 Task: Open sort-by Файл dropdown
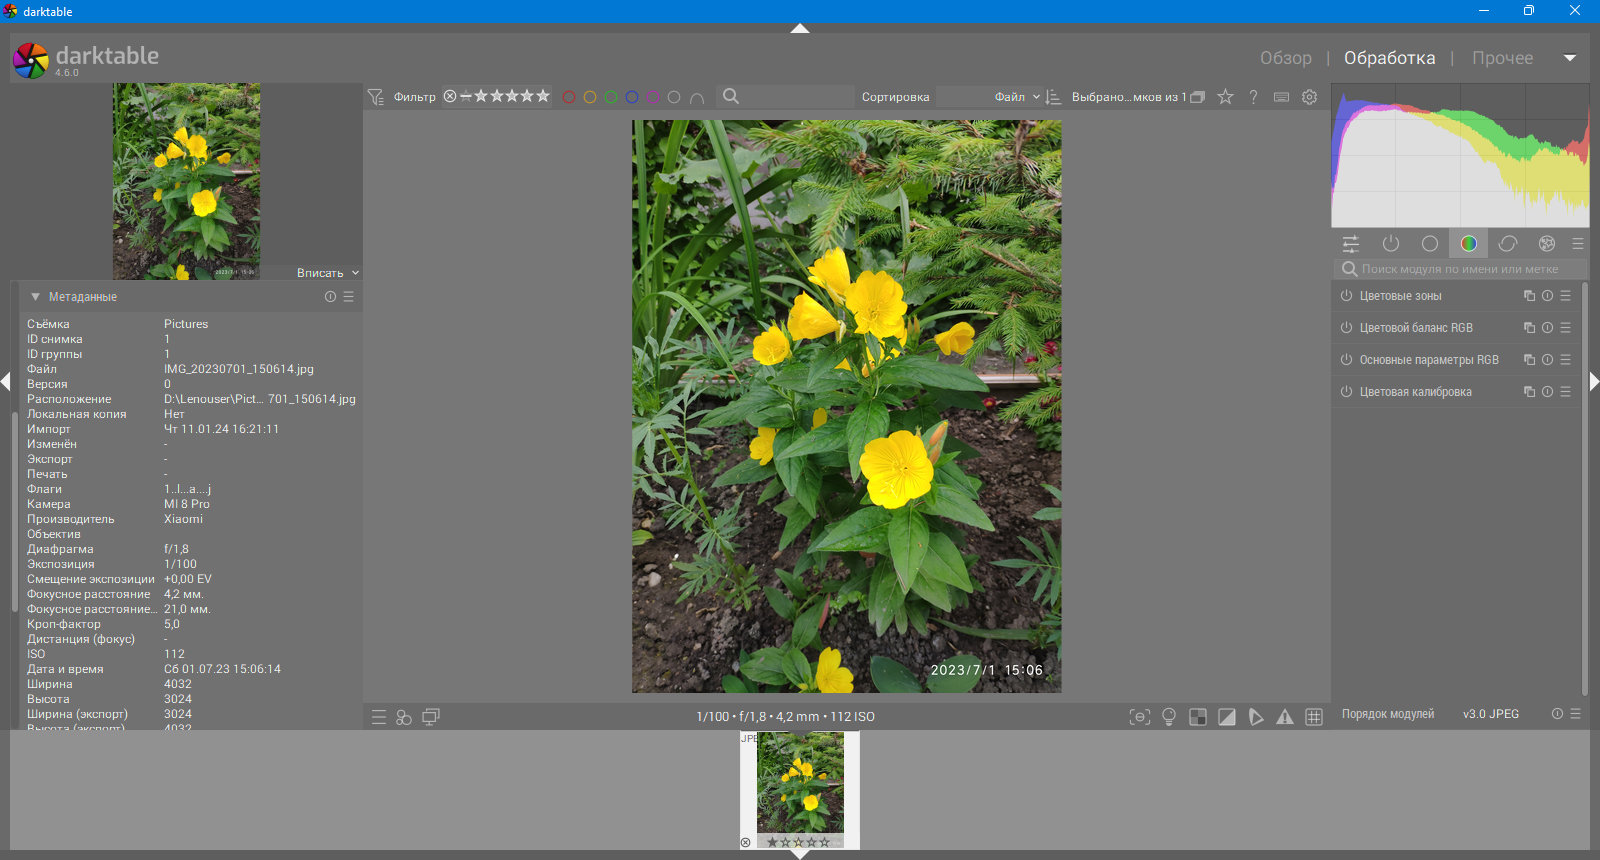tap(1017, 97)
